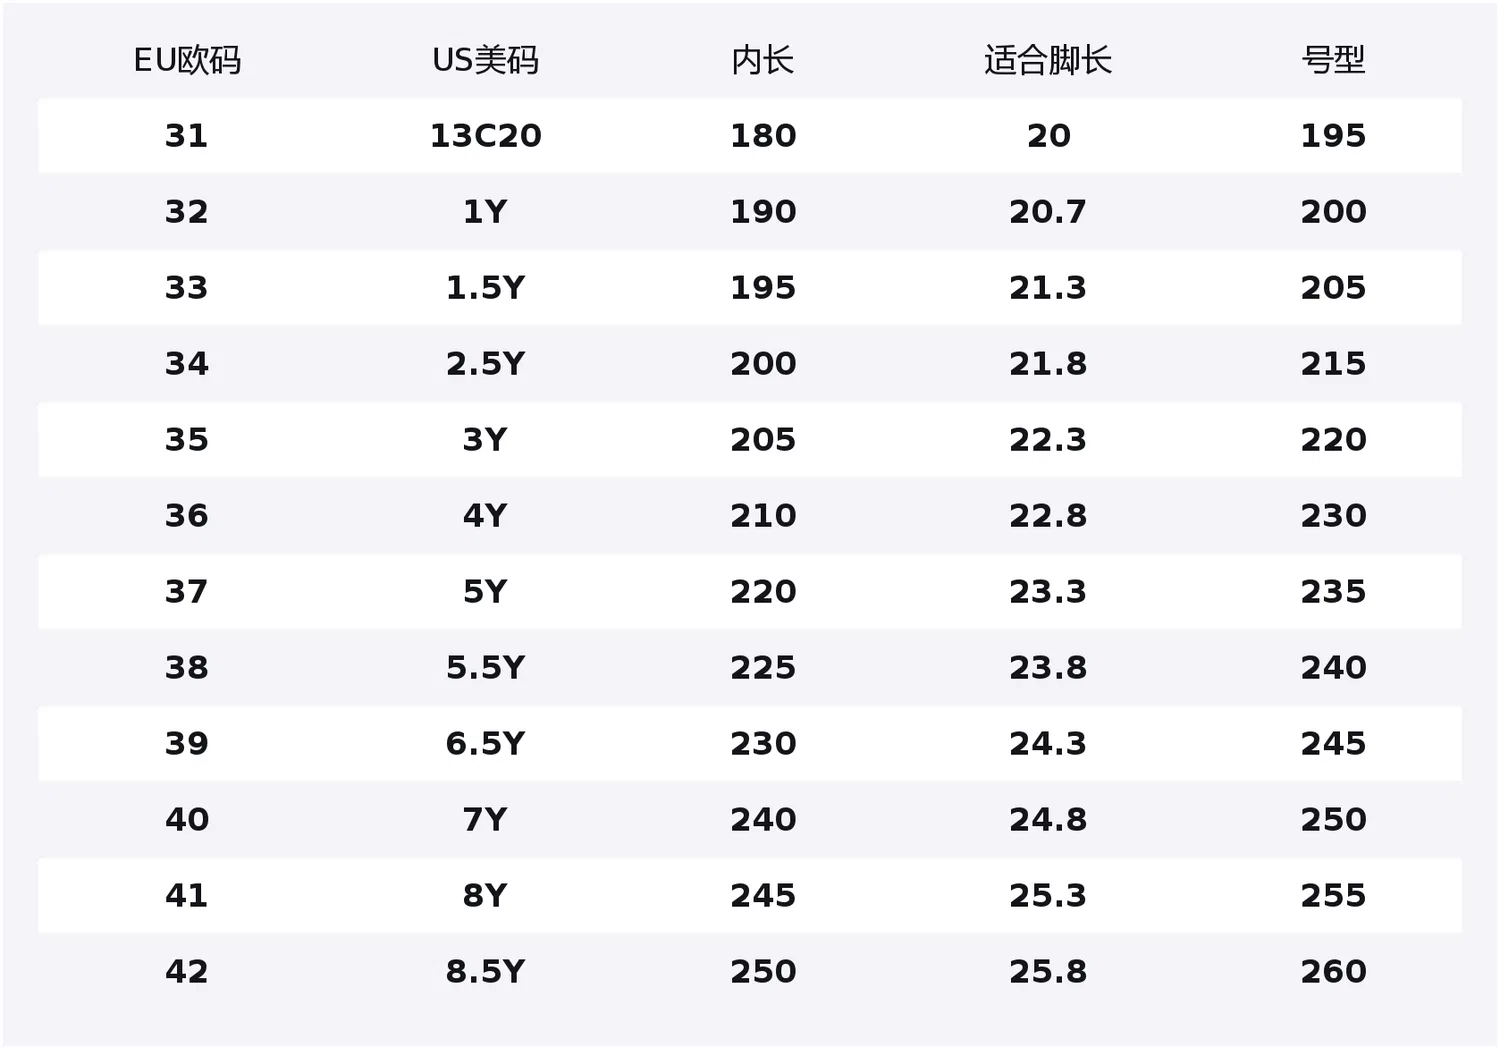1500x1049 pixels.
Task: Click the 号型 column header
Action: 1333,60
